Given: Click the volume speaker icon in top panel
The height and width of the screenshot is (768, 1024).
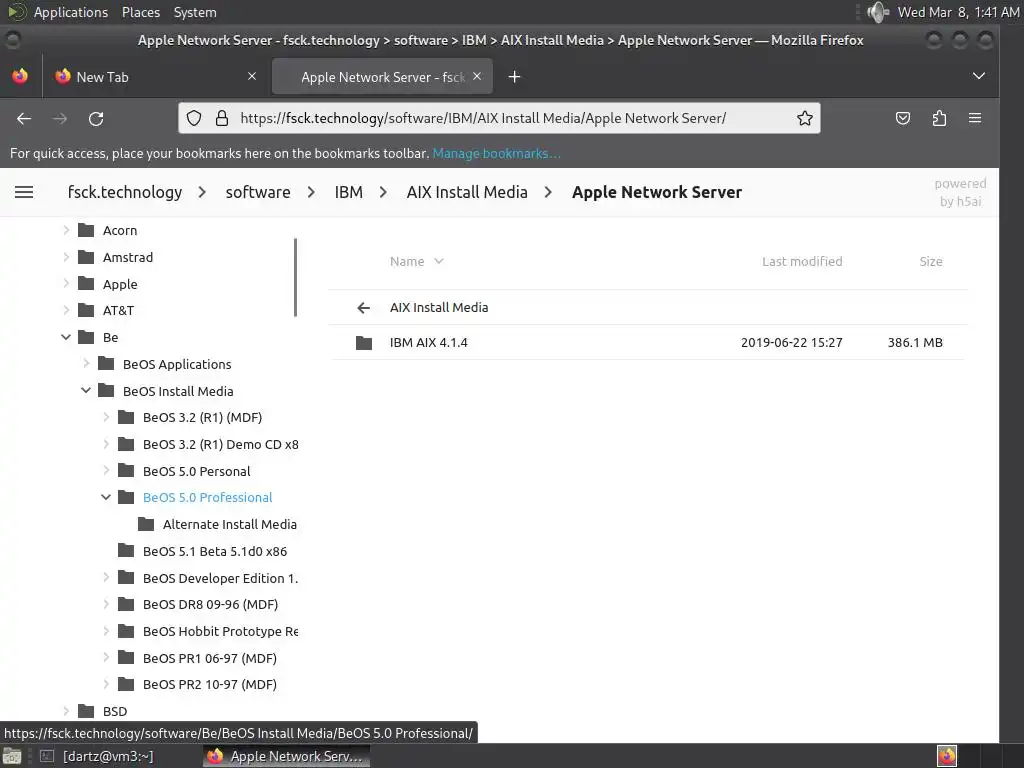Looking at the screenshot, I should pyautogui.click(x=878, y=12).
